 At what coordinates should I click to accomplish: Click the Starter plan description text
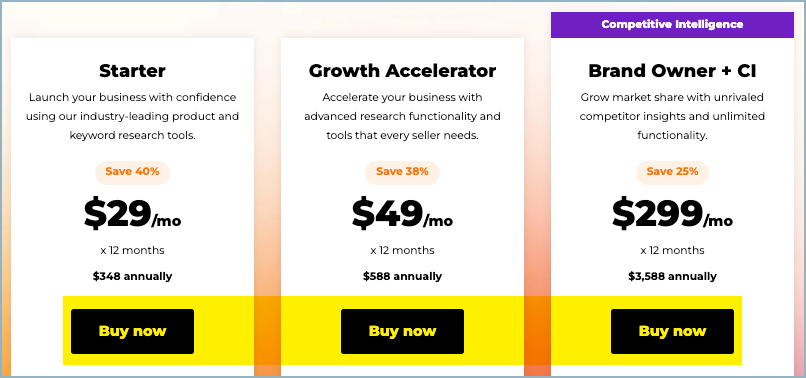pos(132,117)
